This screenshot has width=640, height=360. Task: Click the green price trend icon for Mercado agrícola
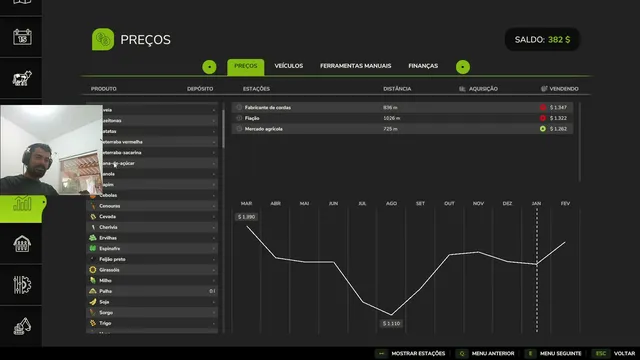543,129
